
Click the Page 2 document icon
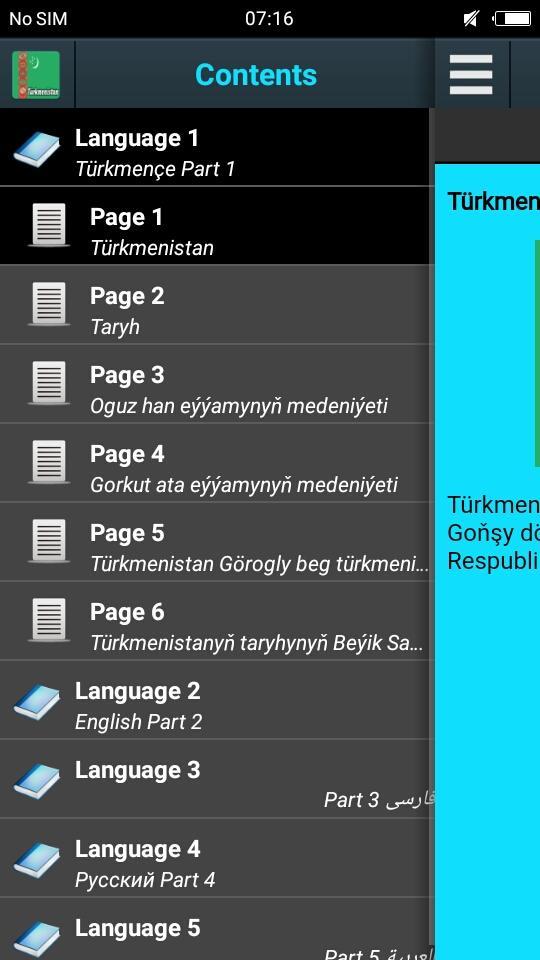pyautogui.click(x=48, y=304)
